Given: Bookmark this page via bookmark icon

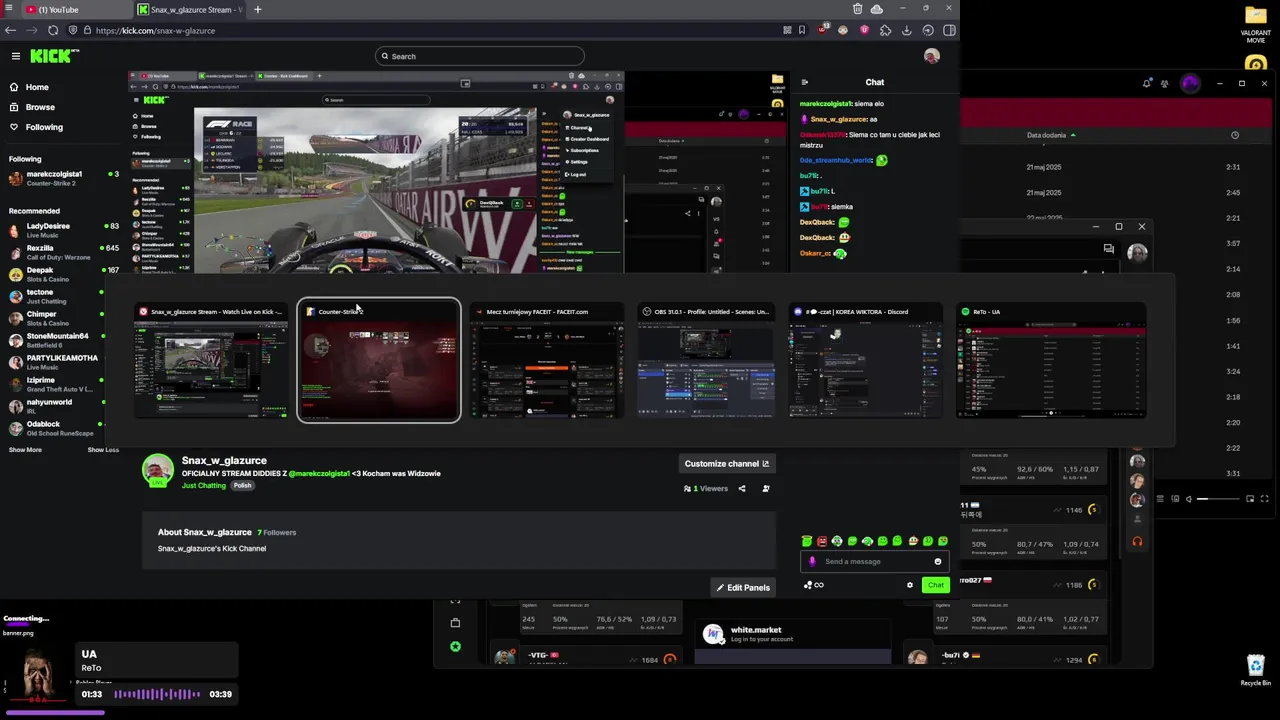Looking at the screenshot, I should coord(801,30).
